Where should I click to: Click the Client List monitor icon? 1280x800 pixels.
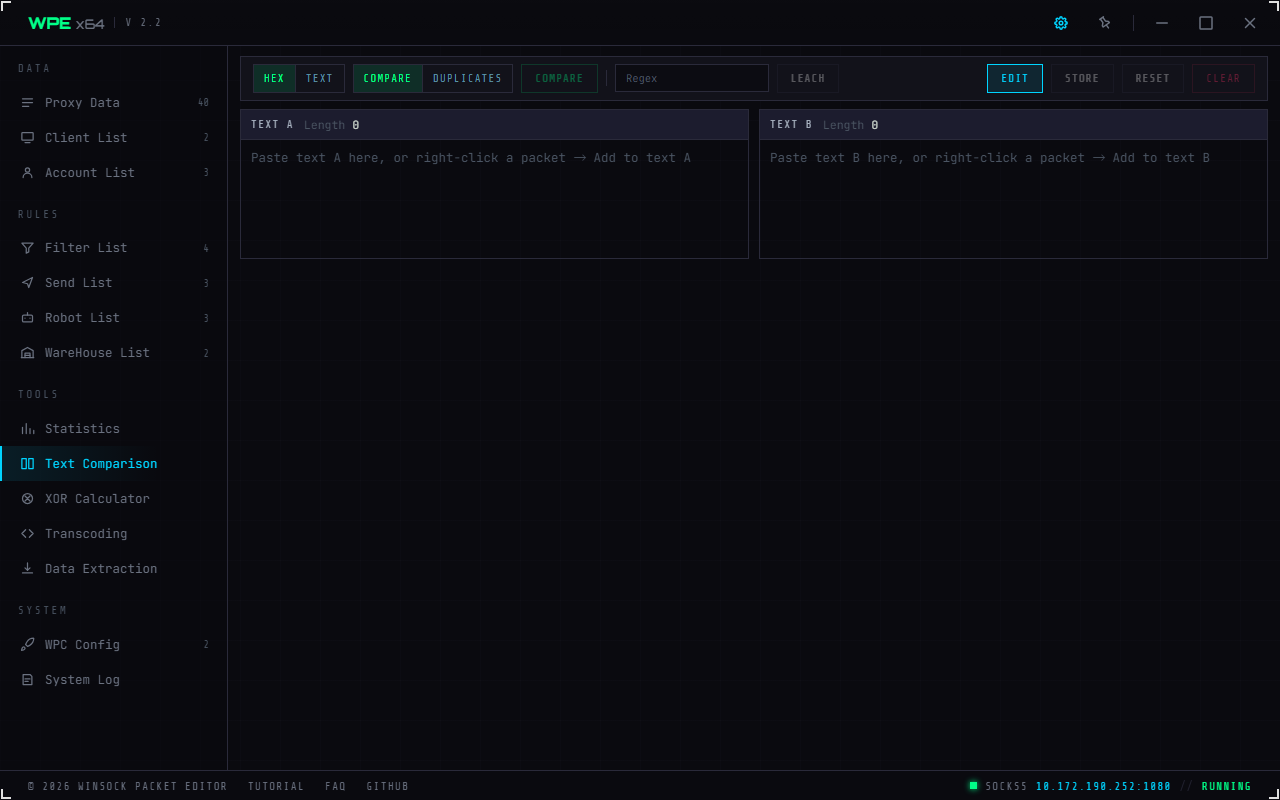pyautogui.click(x=28, y=138)
